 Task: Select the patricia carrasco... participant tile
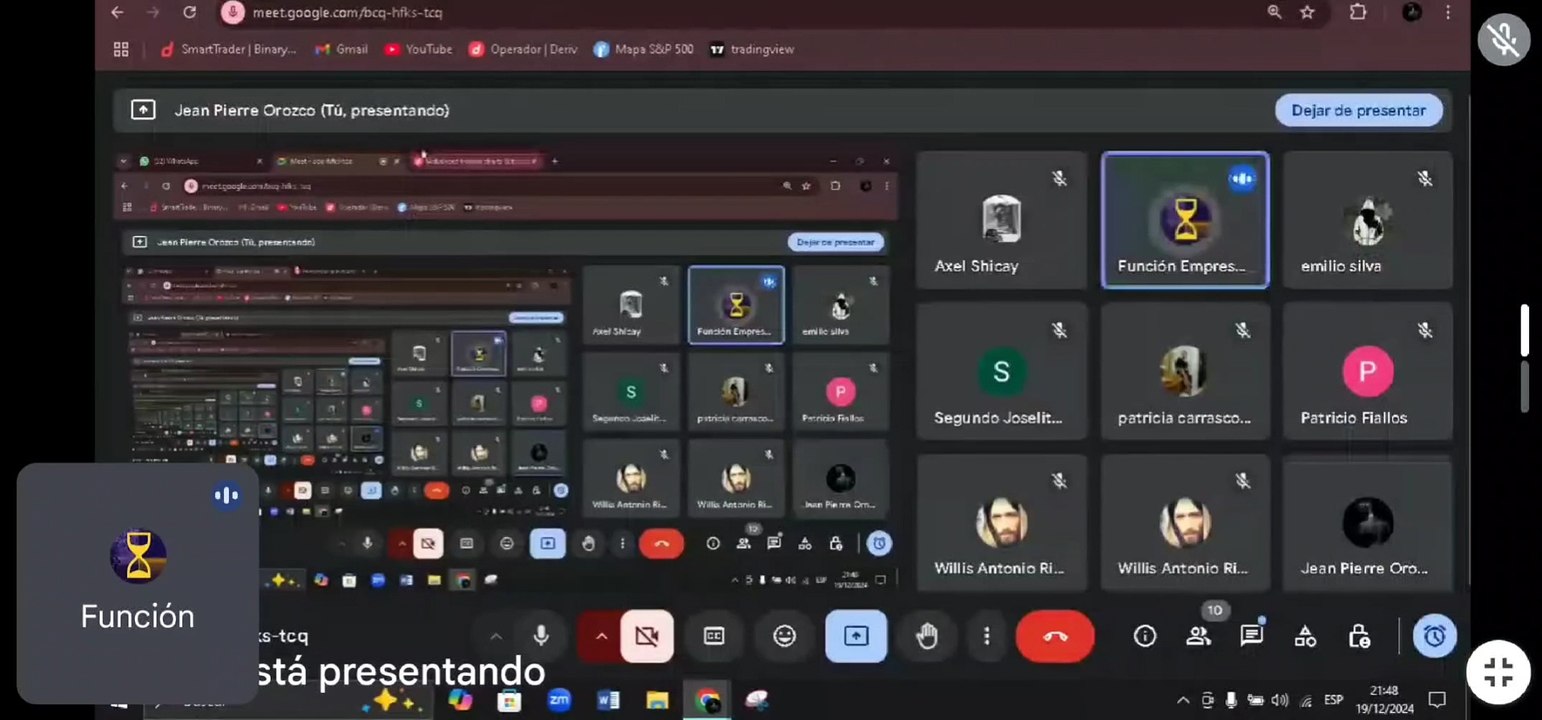coord(1185,371)
